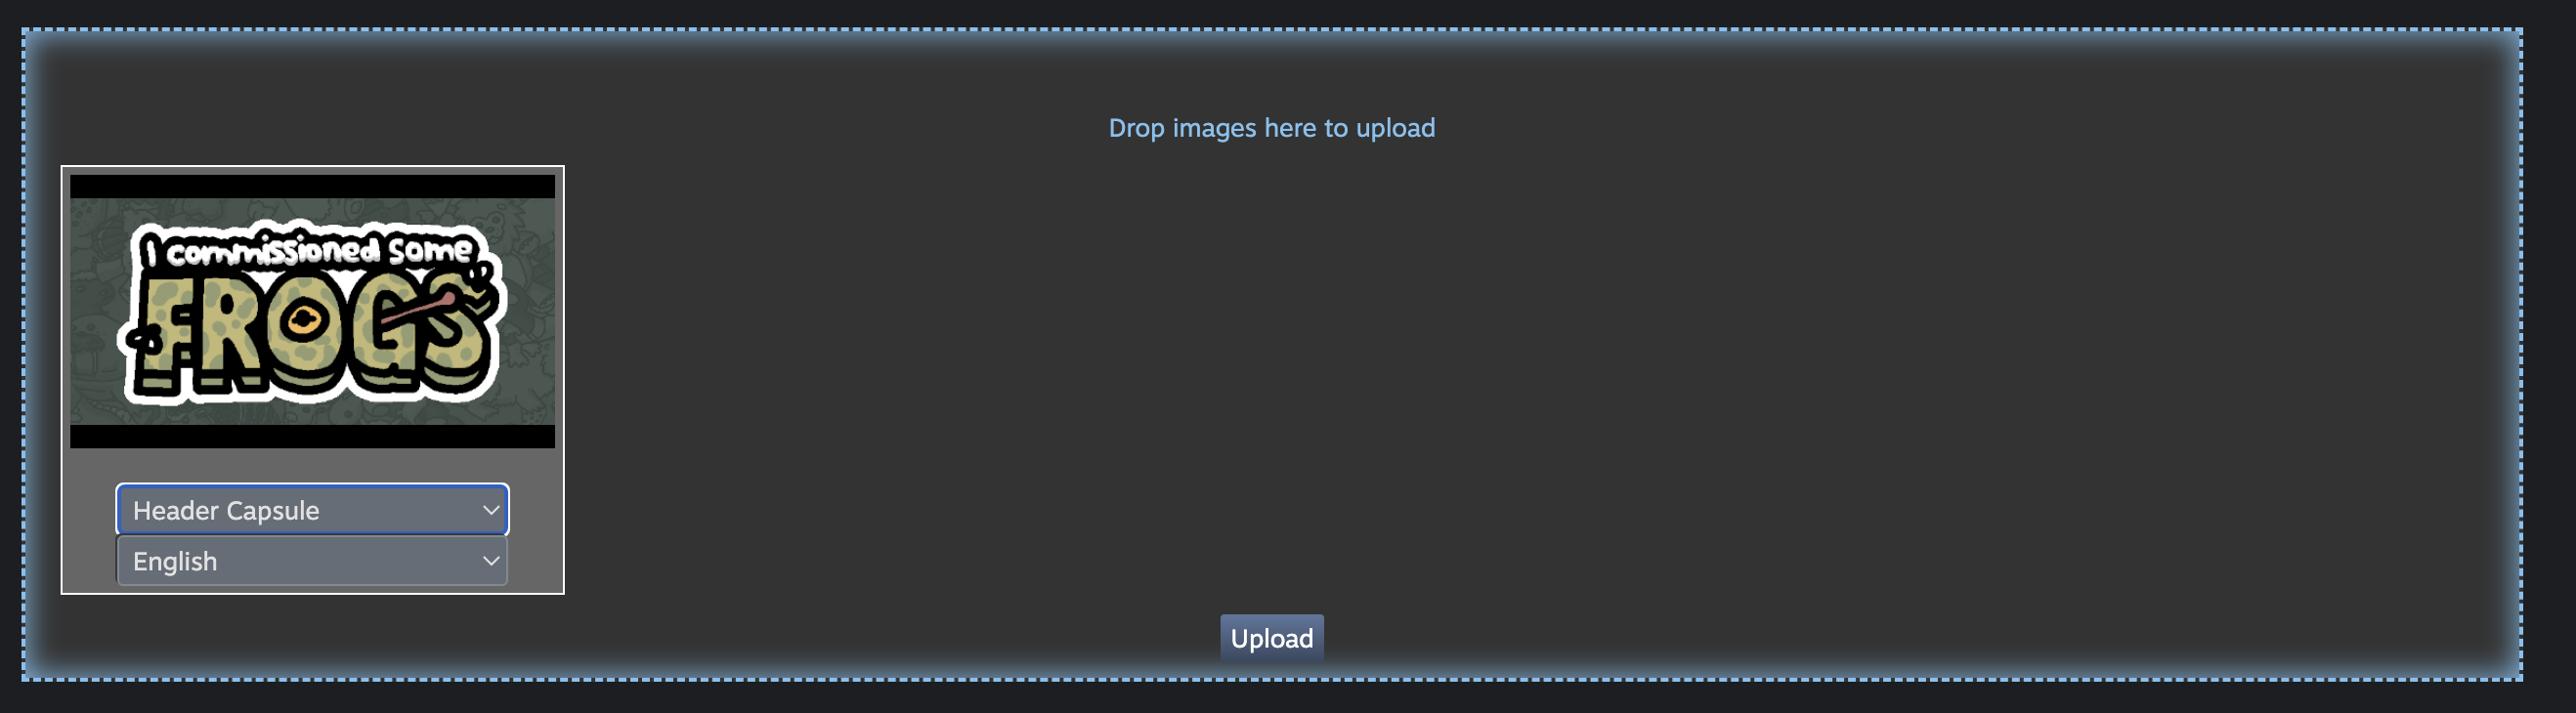Click the bottom black letterbox bar of preview

[x=312, y=436]
